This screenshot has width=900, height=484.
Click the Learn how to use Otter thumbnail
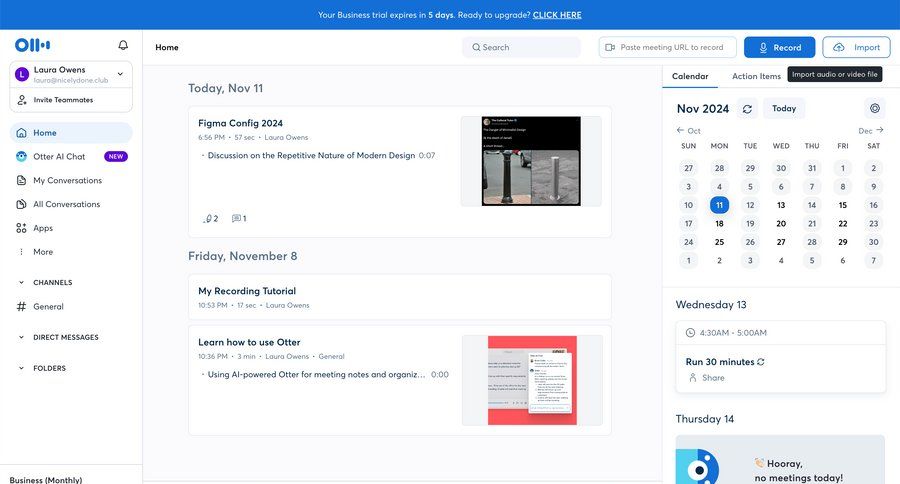pyautogui.click(x=532, y=380)
